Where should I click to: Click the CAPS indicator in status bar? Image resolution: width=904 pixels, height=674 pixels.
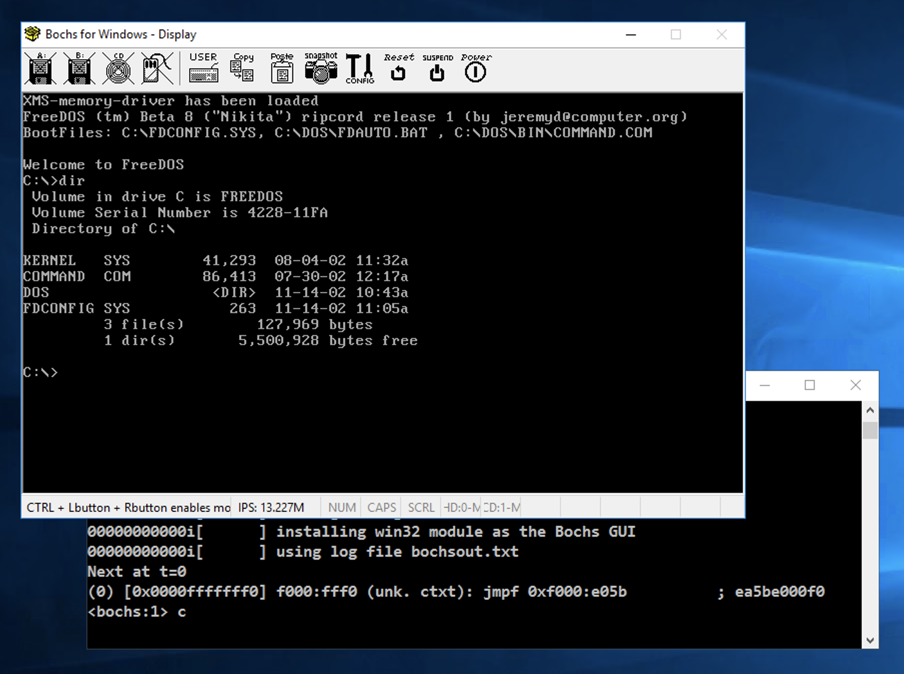[x=381, y=507]
